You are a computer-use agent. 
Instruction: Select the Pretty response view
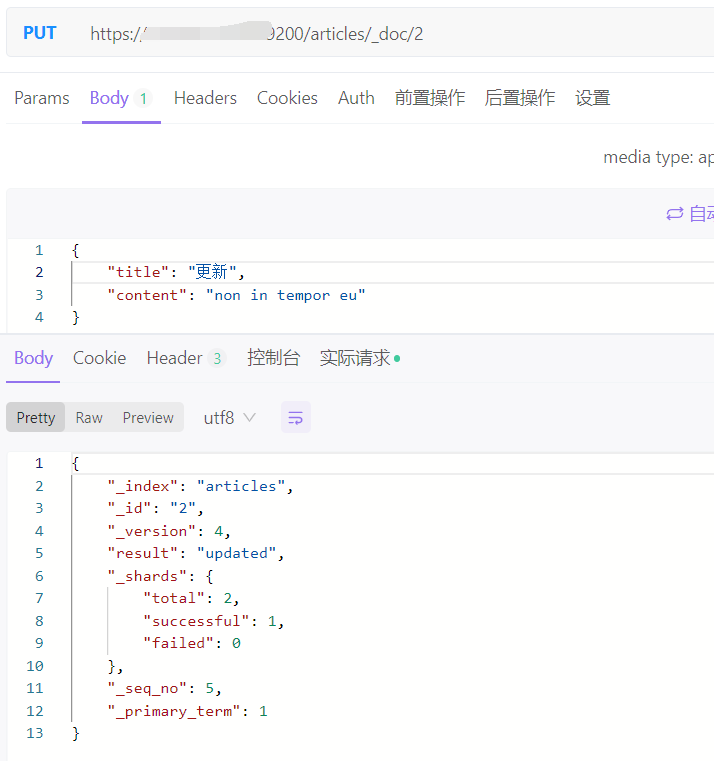[36, 418]
